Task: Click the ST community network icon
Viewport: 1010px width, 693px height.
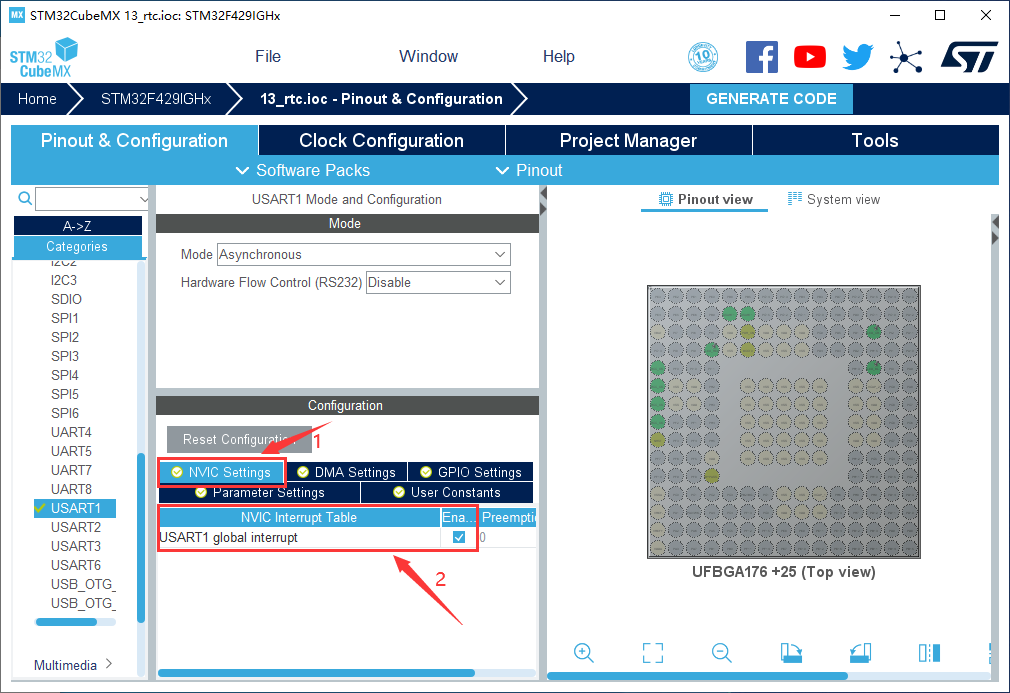Action: point(906,57)
